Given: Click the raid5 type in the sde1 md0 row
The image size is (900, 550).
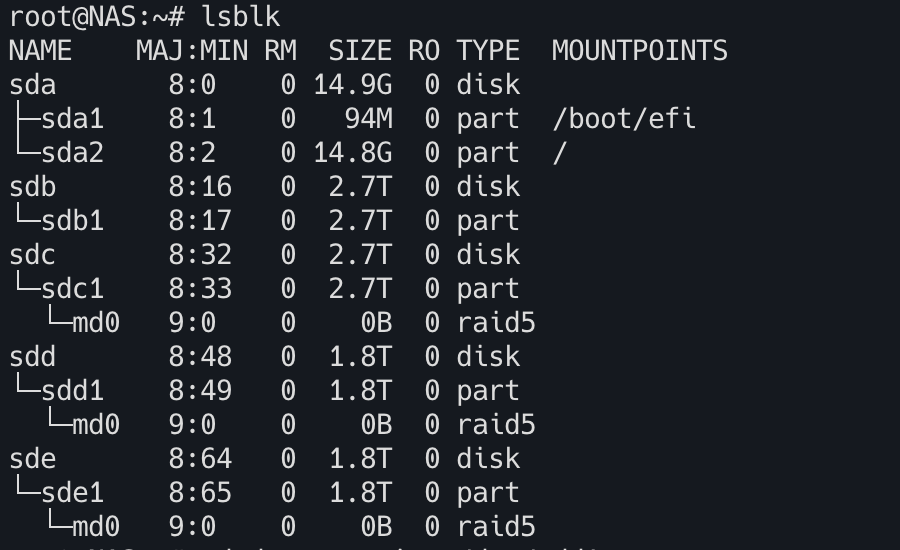Looking at the screenshot, I should tap(496, 527).
